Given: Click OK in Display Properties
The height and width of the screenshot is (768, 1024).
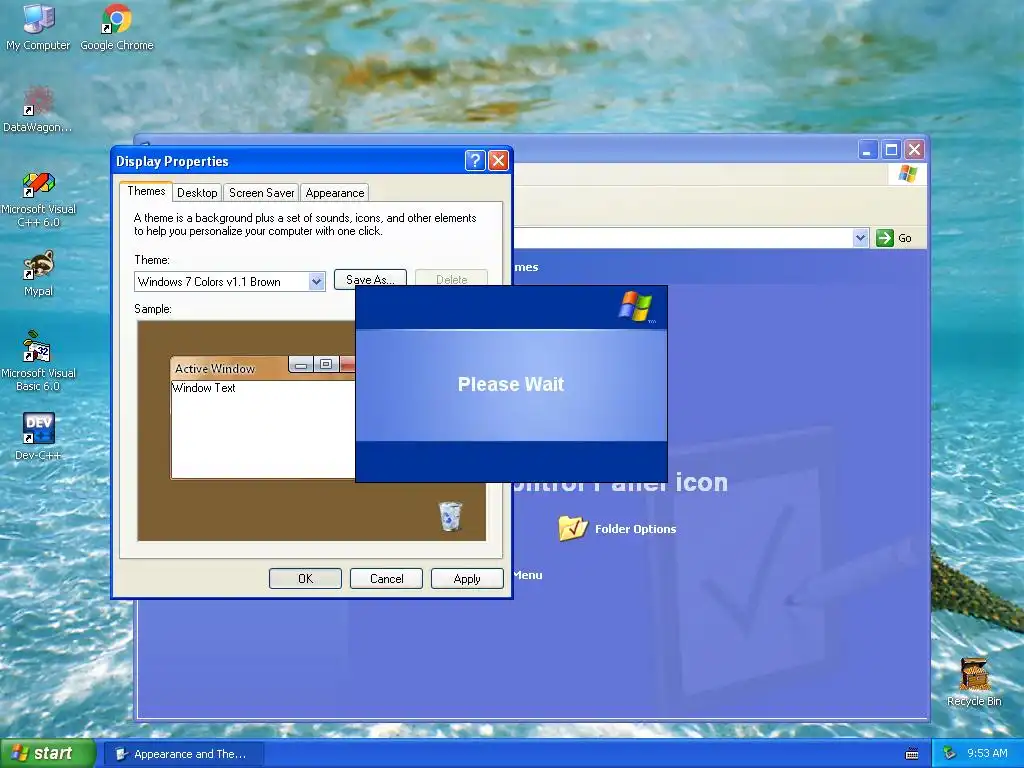Looking at the screenshot, I should point(306,579).
